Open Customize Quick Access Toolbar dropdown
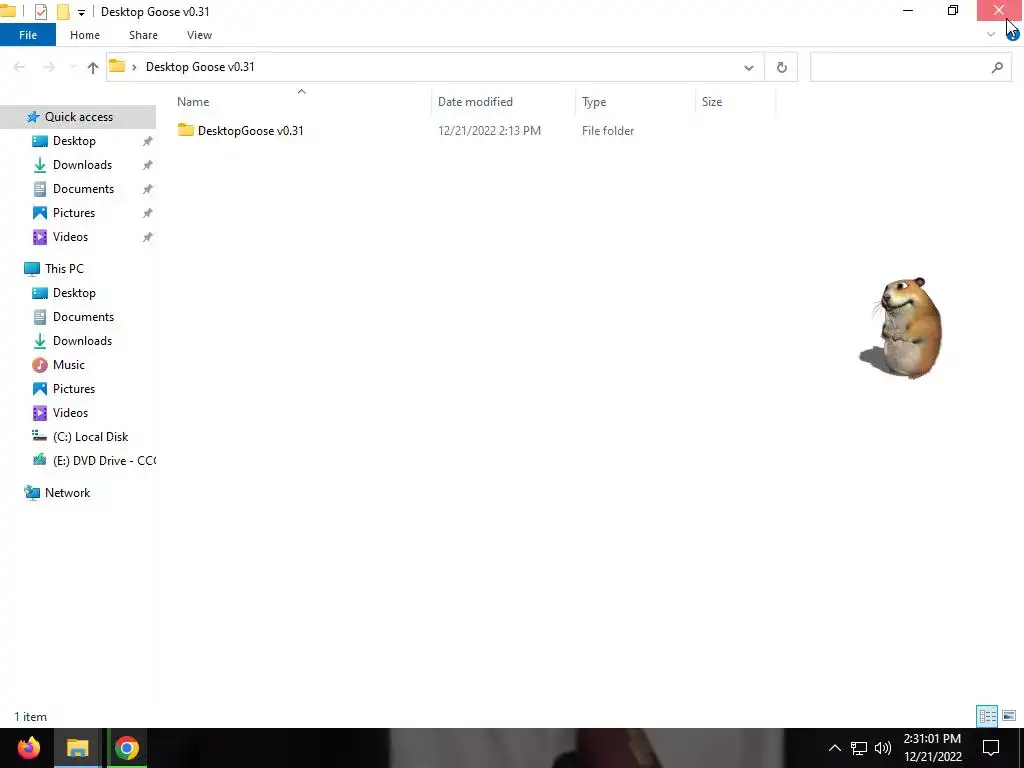The height and width of the screenshot is (768, 1024). point(81,12)
